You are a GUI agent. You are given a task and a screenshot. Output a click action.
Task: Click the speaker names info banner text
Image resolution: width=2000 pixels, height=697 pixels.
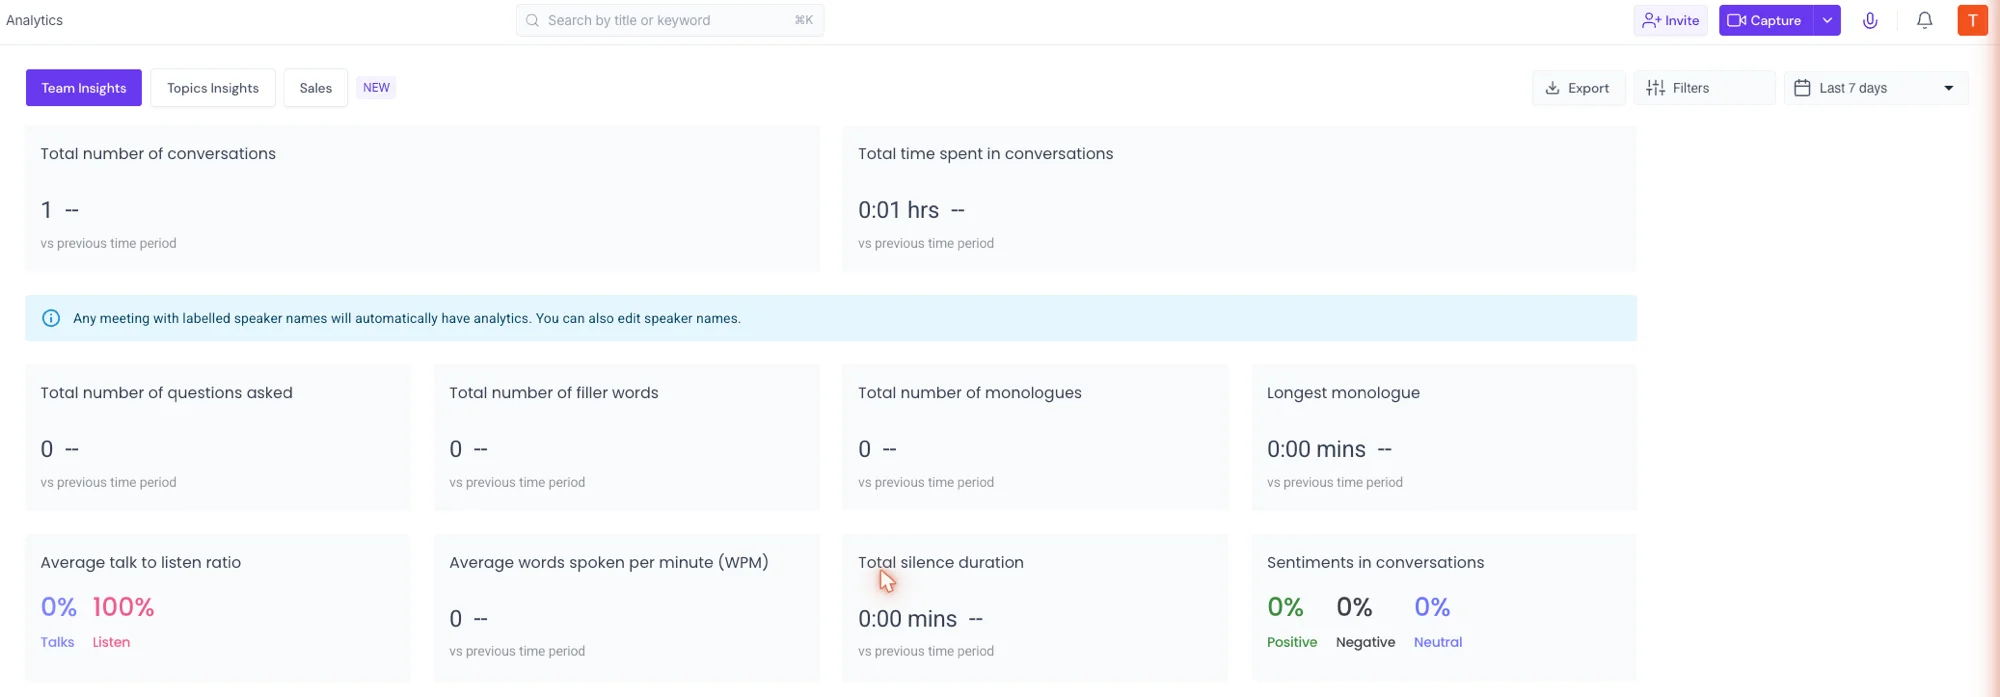click(407, 318)
